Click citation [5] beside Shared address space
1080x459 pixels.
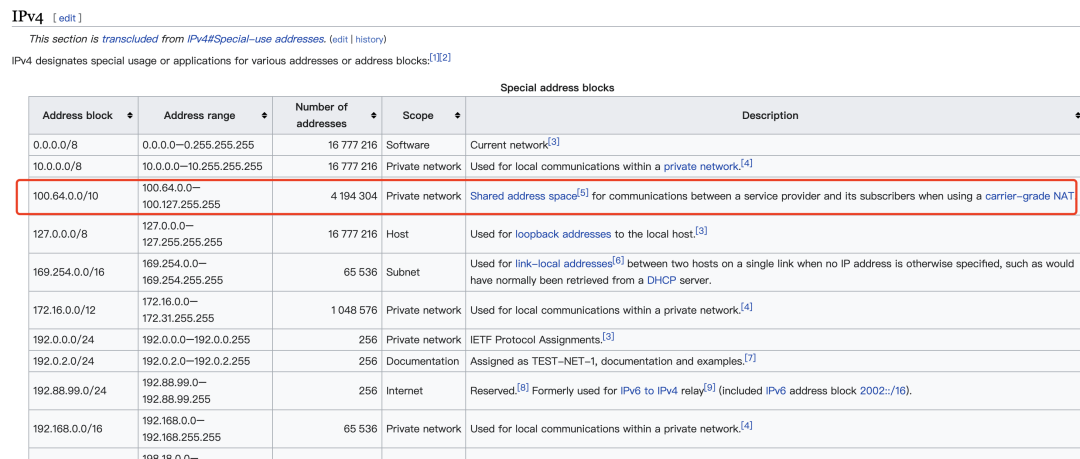583,193
